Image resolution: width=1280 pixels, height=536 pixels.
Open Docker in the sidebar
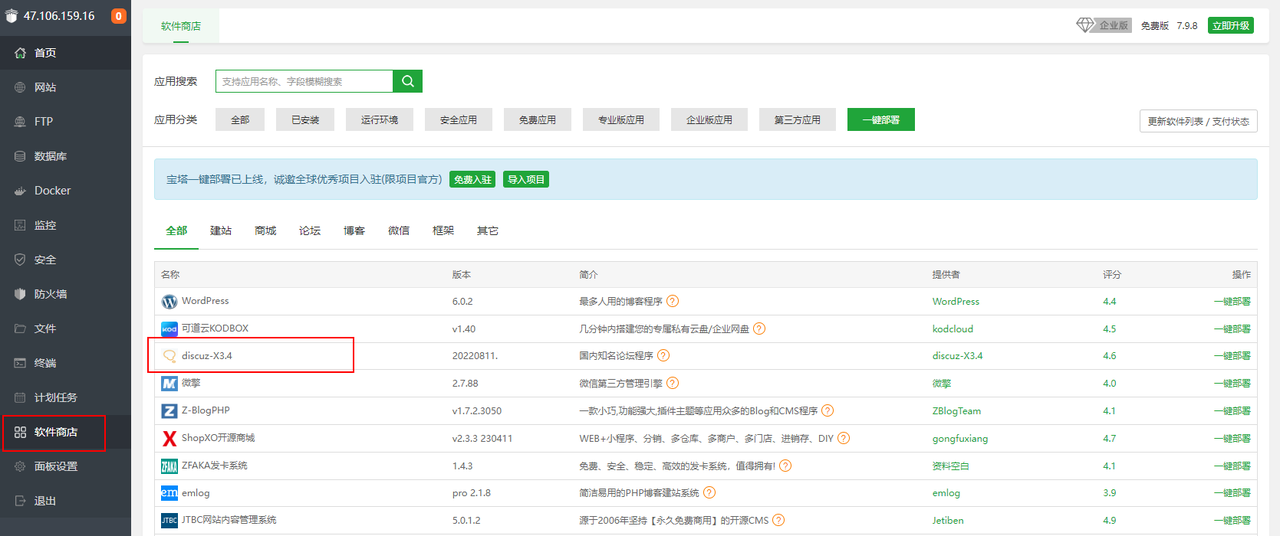point(65,191)
